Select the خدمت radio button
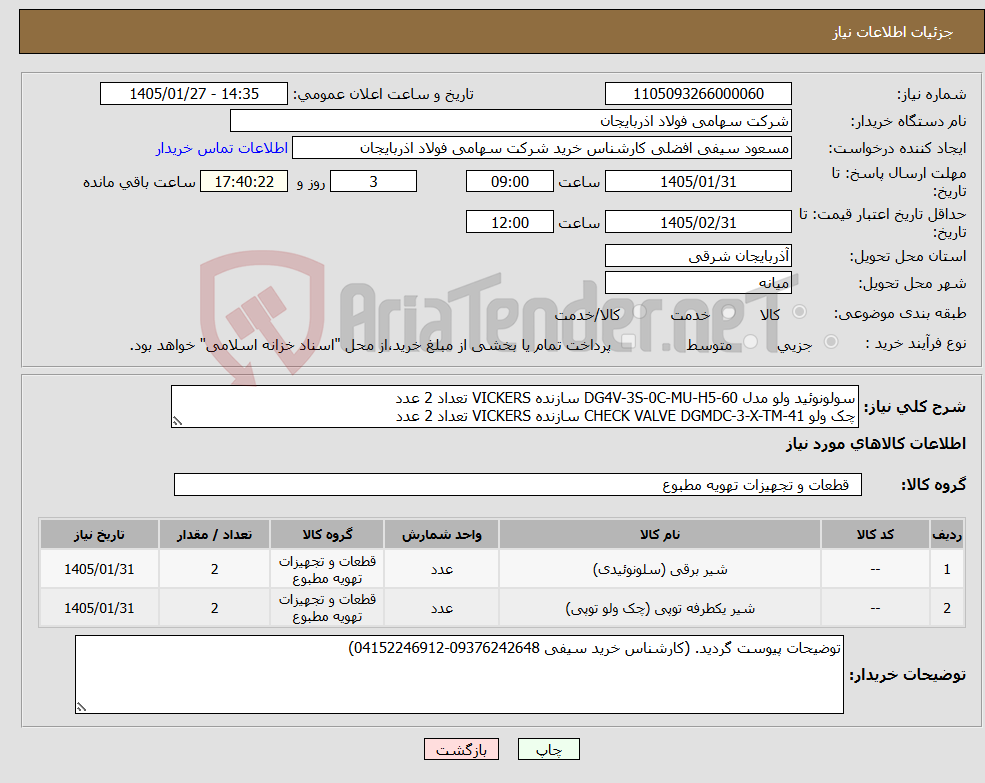The width and height of the screenshot is (985, 783). pos(729,312)
